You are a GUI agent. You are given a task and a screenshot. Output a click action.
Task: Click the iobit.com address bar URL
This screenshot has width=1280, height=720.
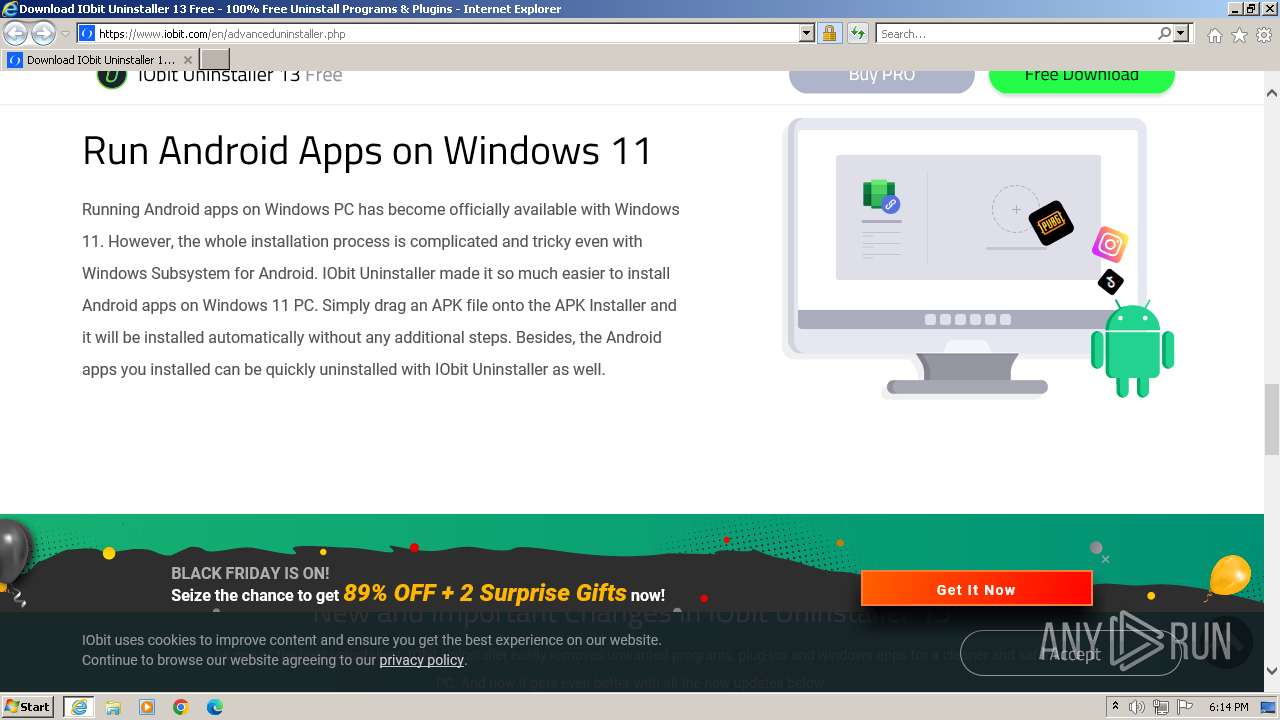(x=222, y=34)
